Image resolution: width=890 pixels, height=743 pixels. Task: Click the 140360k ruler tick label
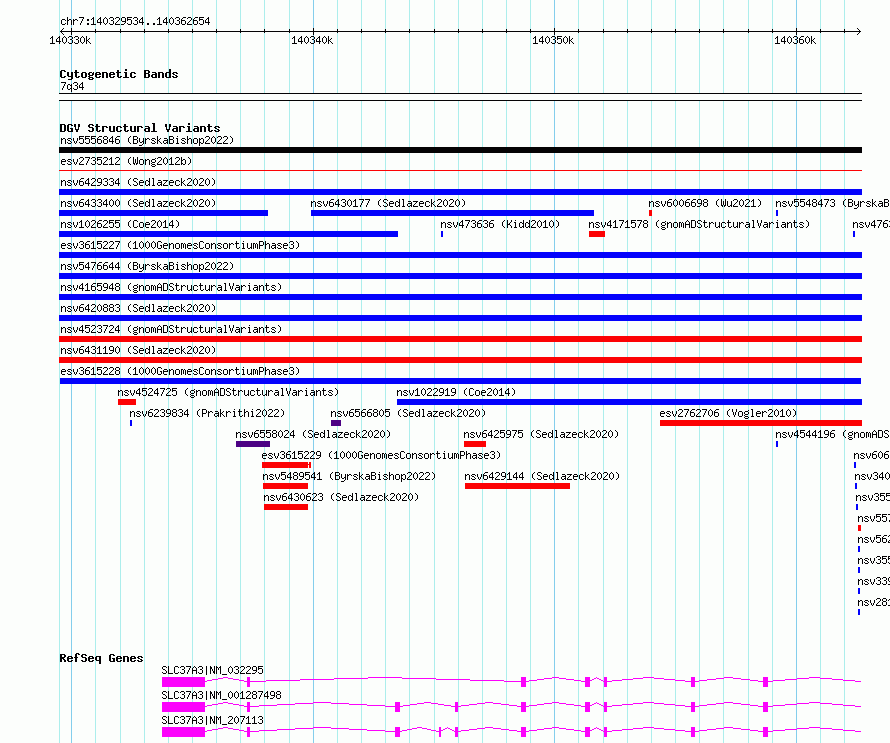[795, 40]
